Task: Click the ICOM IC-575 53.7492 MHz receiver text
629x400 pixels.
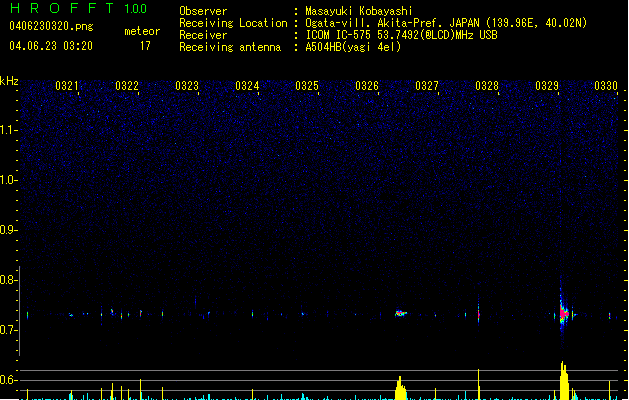Action: tap(401, 35)
